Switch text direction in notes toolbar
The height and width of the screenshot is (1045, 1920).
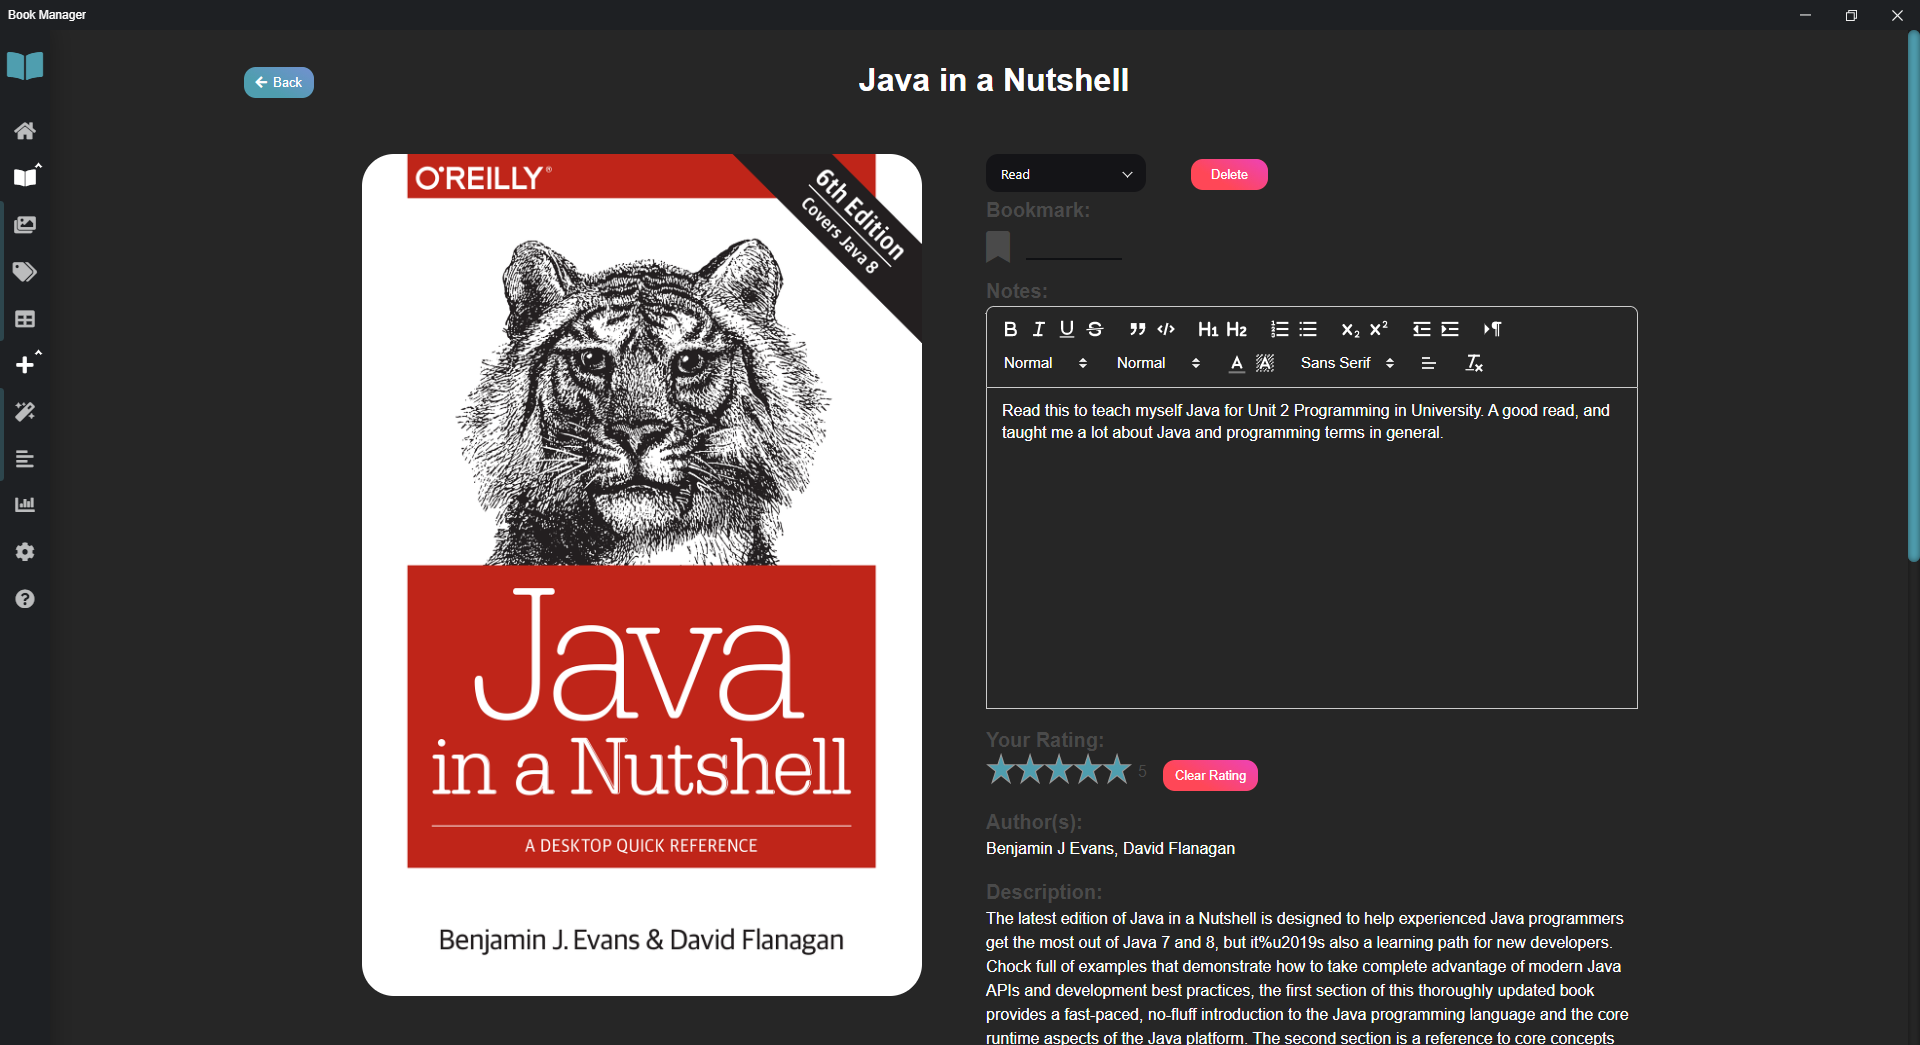pyautogui.click(x=1492, y=329)
